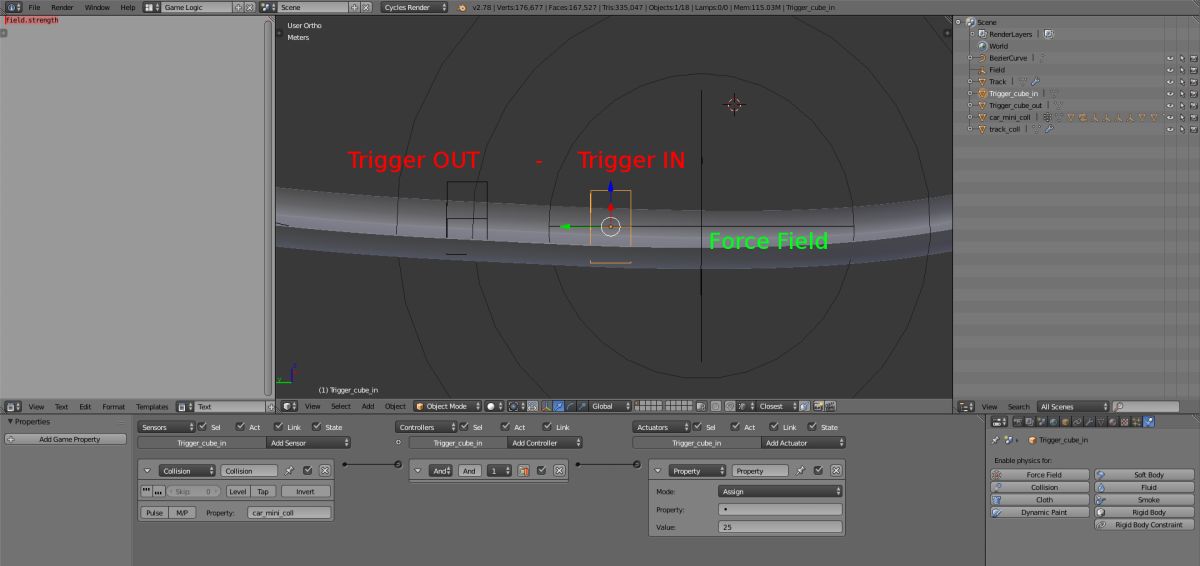Click the Pulse button in Collision sensor
The width and height of the screenshot is (1200, 566).
click(x=154, y=512)
